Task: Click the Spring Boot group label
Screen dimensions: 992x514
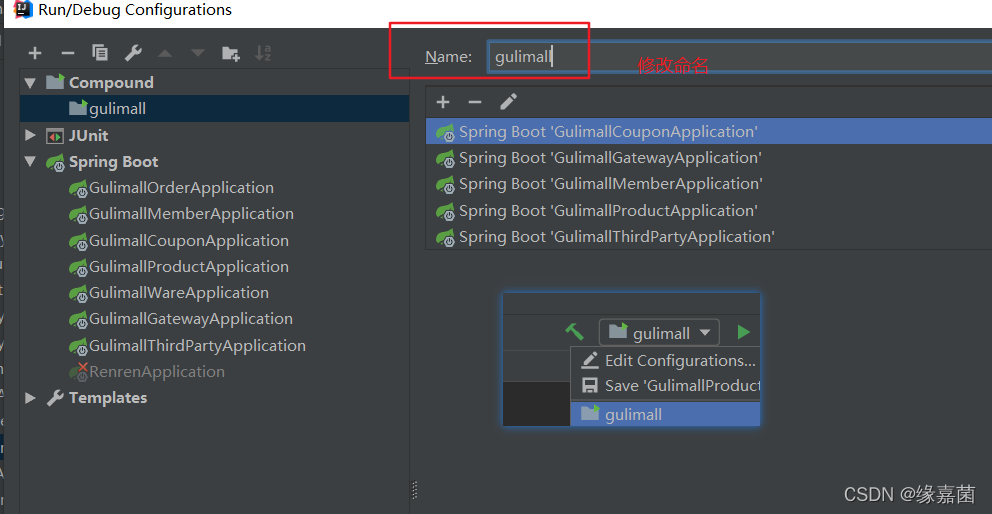Action: (x=114, y=162)
